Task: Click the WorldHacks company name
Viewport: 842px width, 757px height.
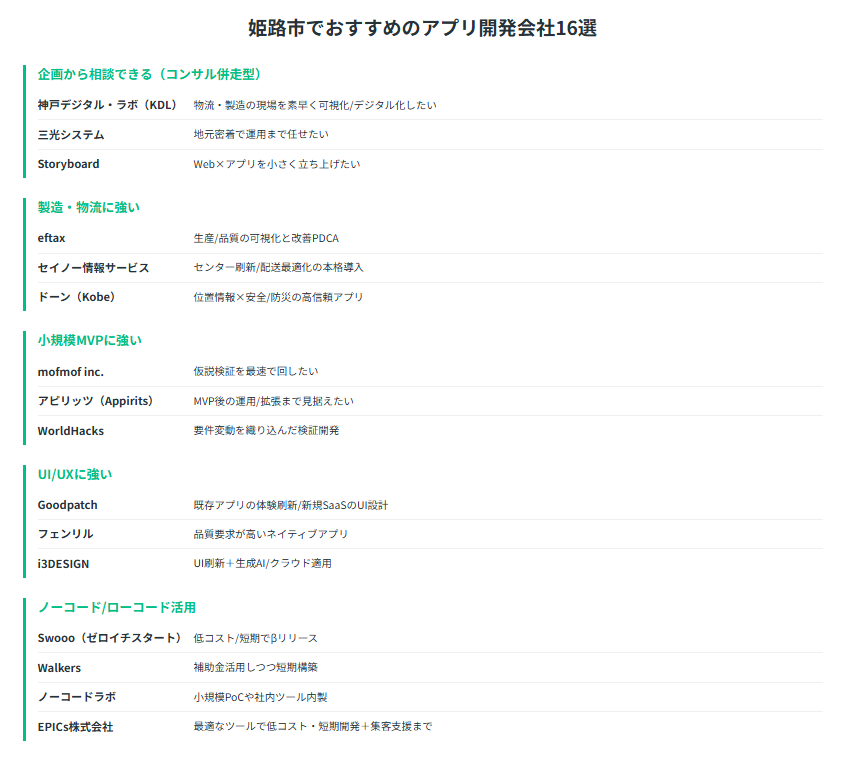Action: tap(70, 431)
